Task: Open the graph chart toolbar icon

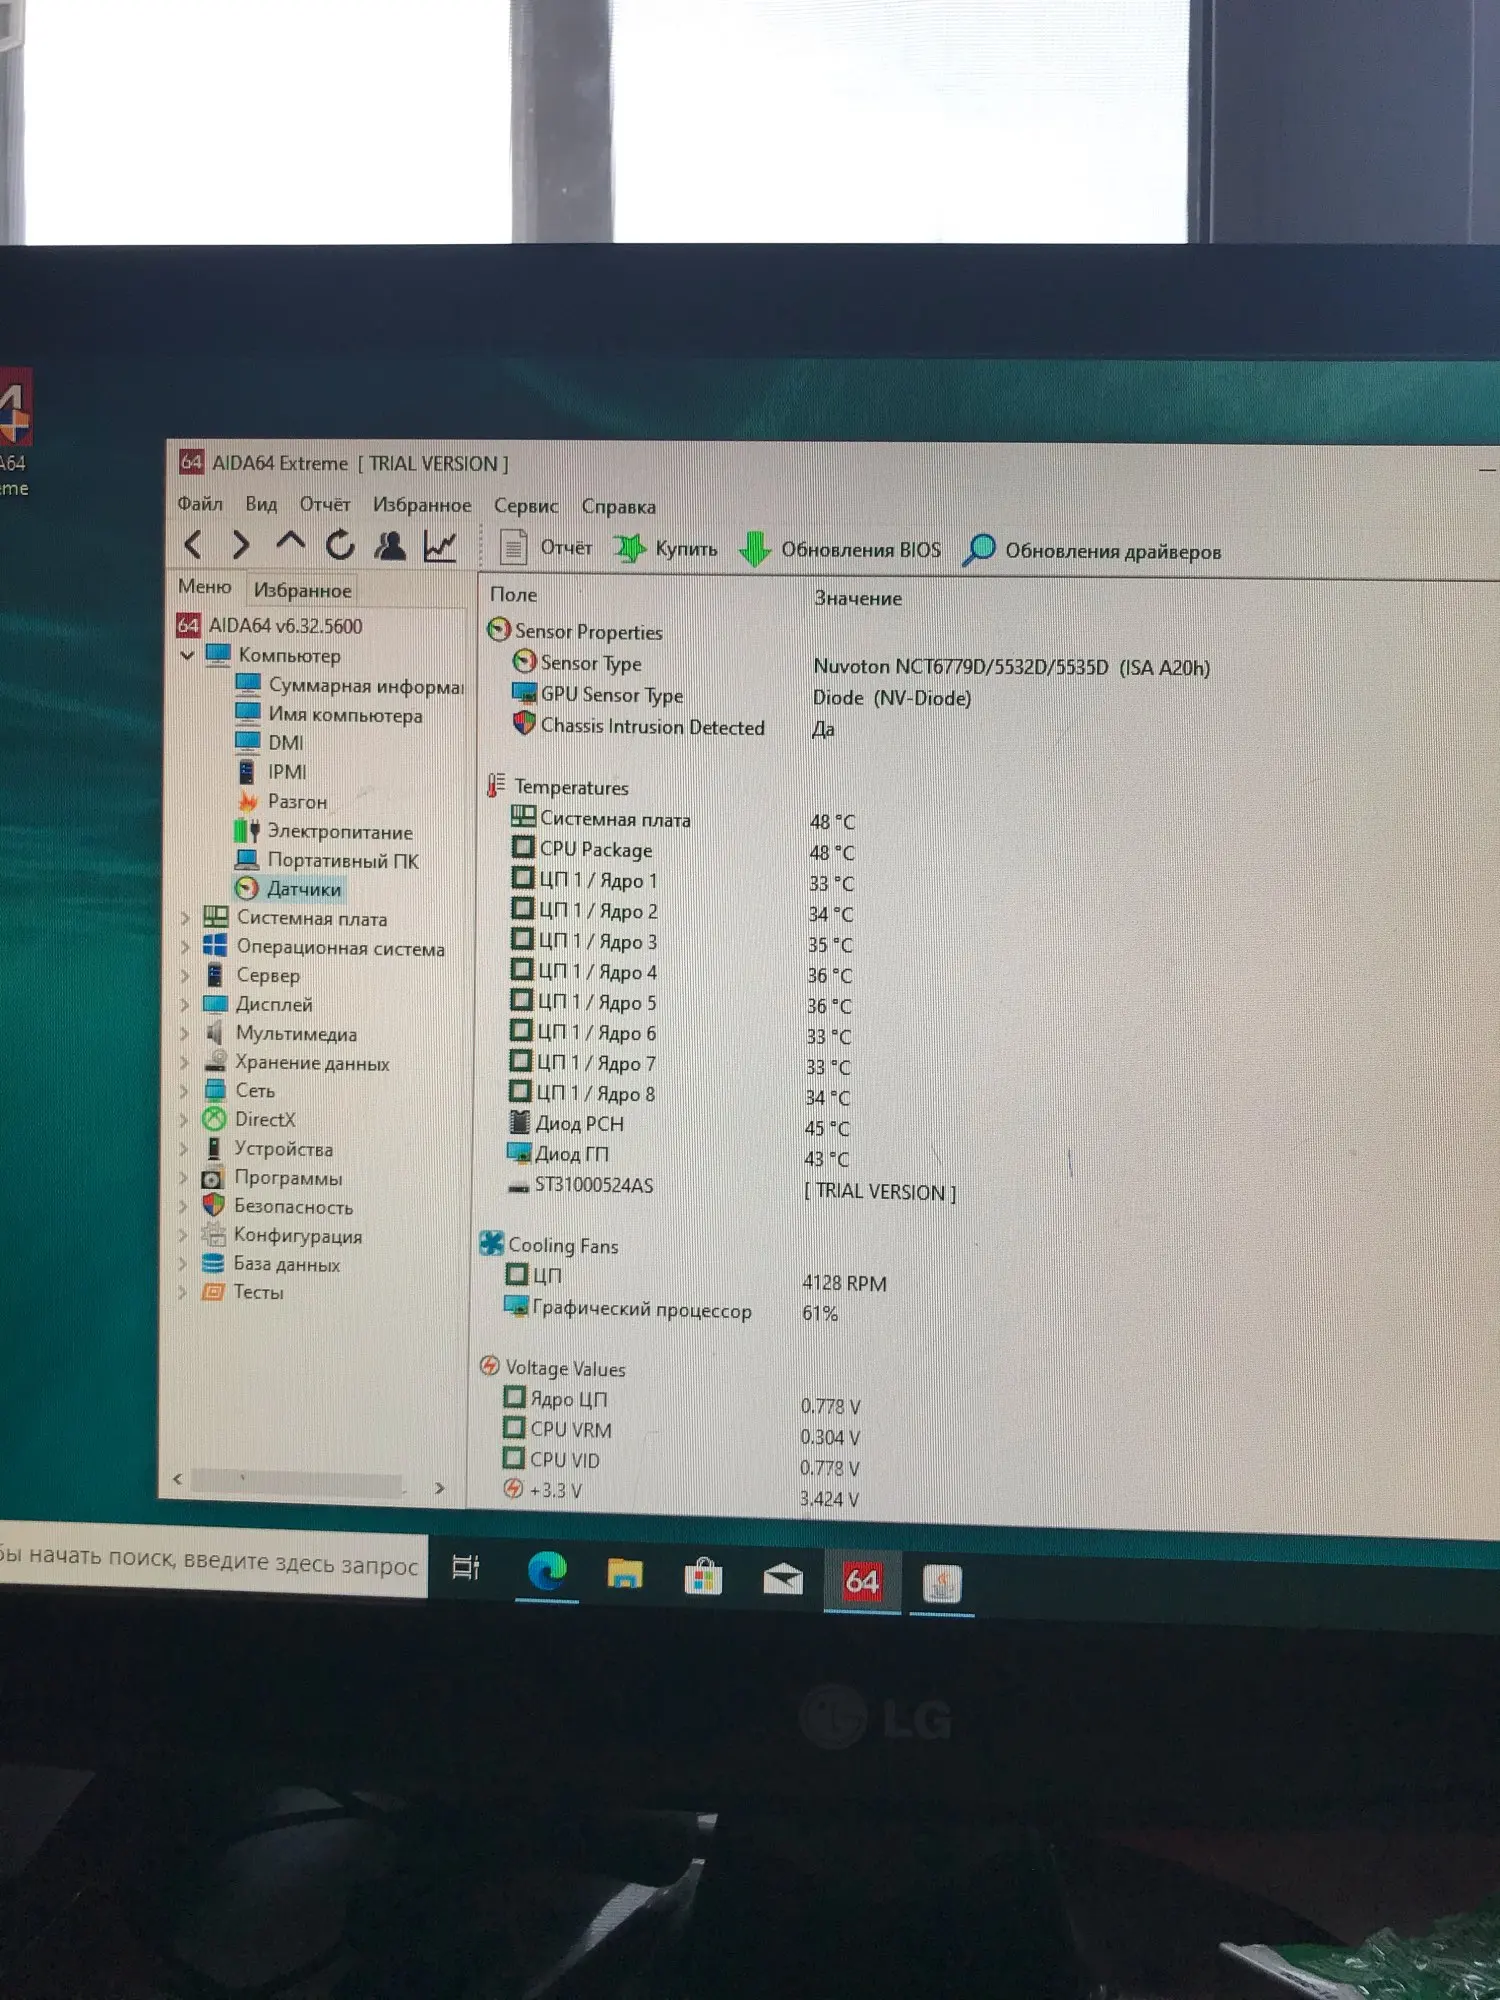Action: pyautogui.click(x=440, y=546)
